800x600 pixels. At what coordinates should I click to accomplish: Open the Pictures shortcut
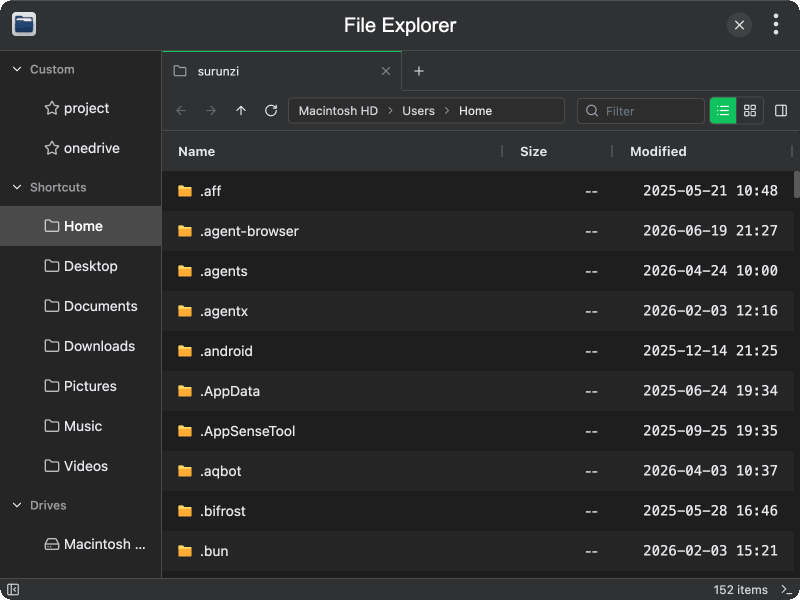click(81, 386)
